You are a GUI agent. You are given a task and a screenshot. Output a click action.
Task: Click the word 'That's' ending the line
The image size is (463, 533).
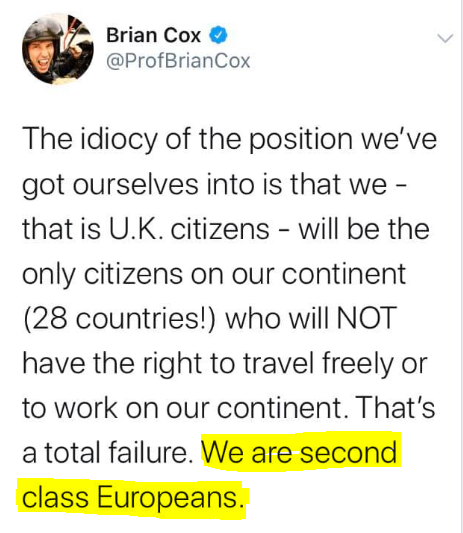[395, 407]
